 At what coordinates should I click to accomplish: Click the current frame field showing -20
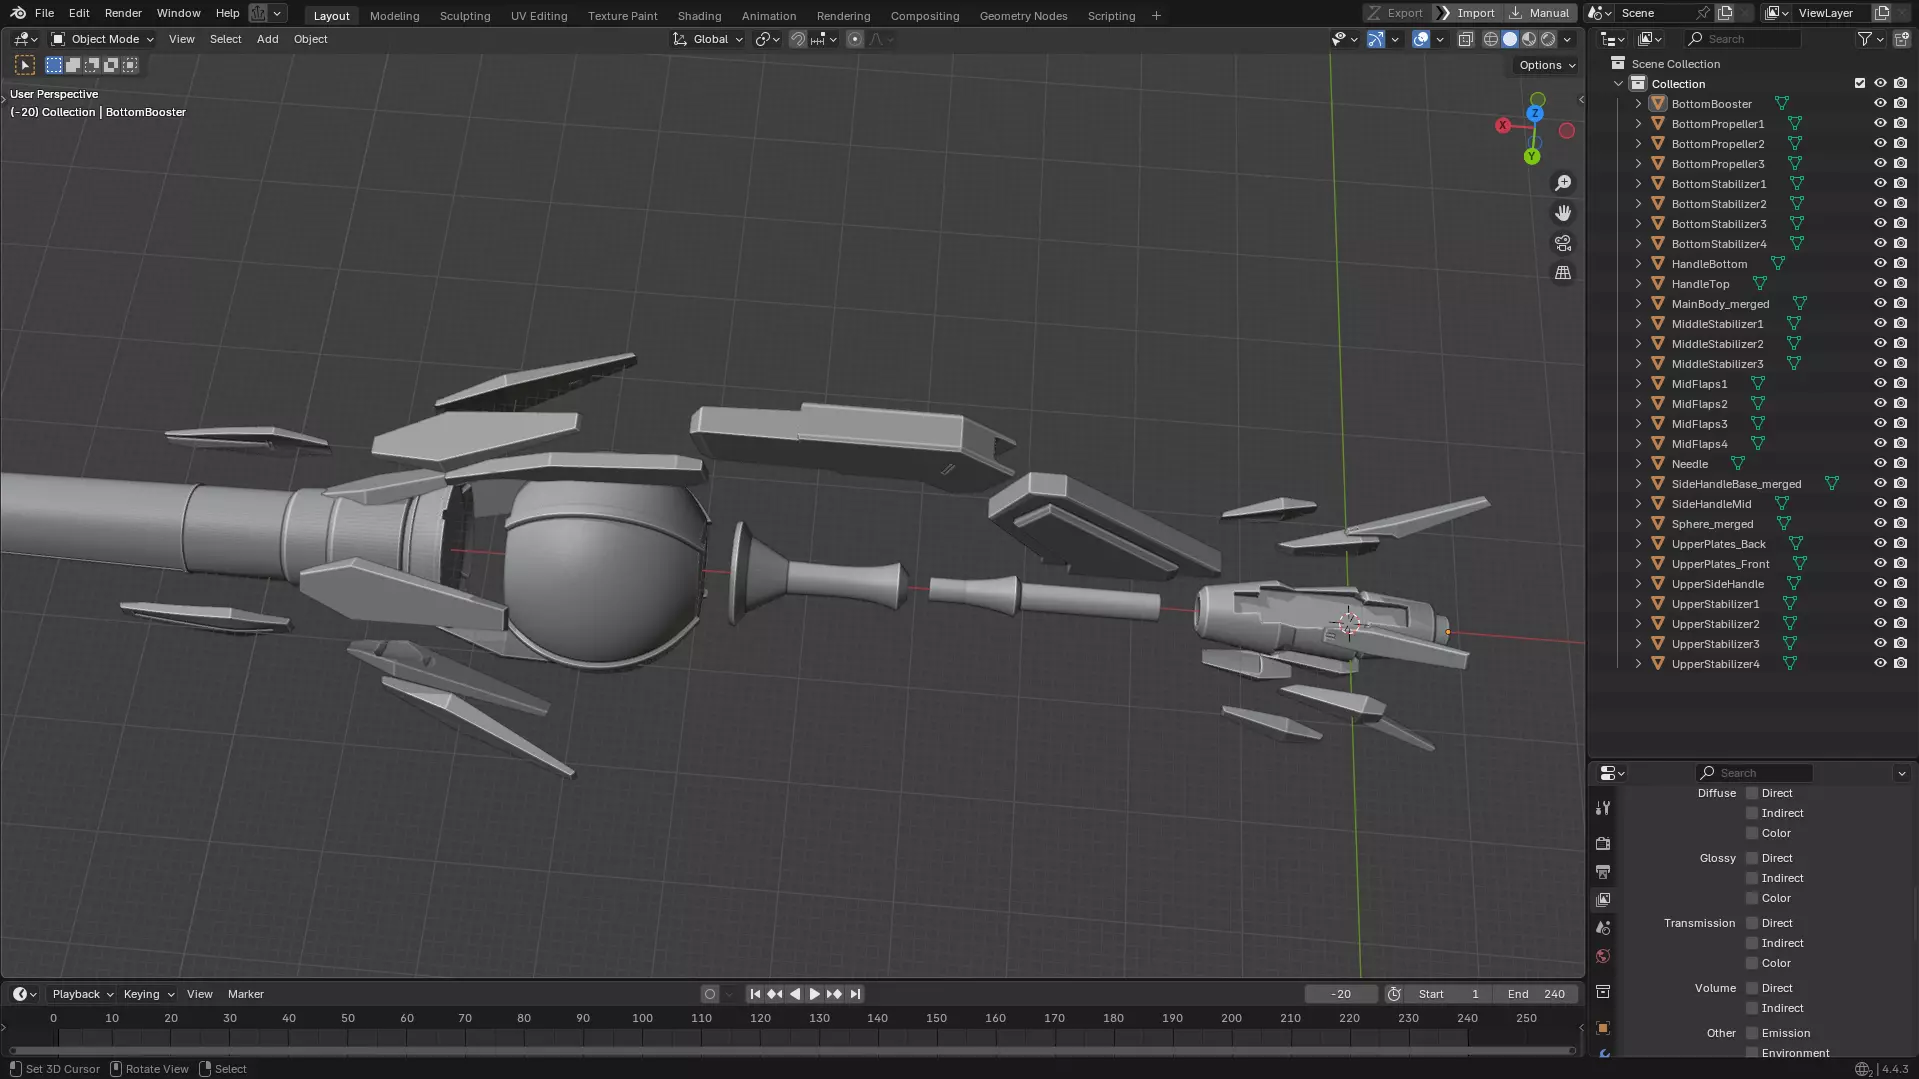[x=1341, y=994]
